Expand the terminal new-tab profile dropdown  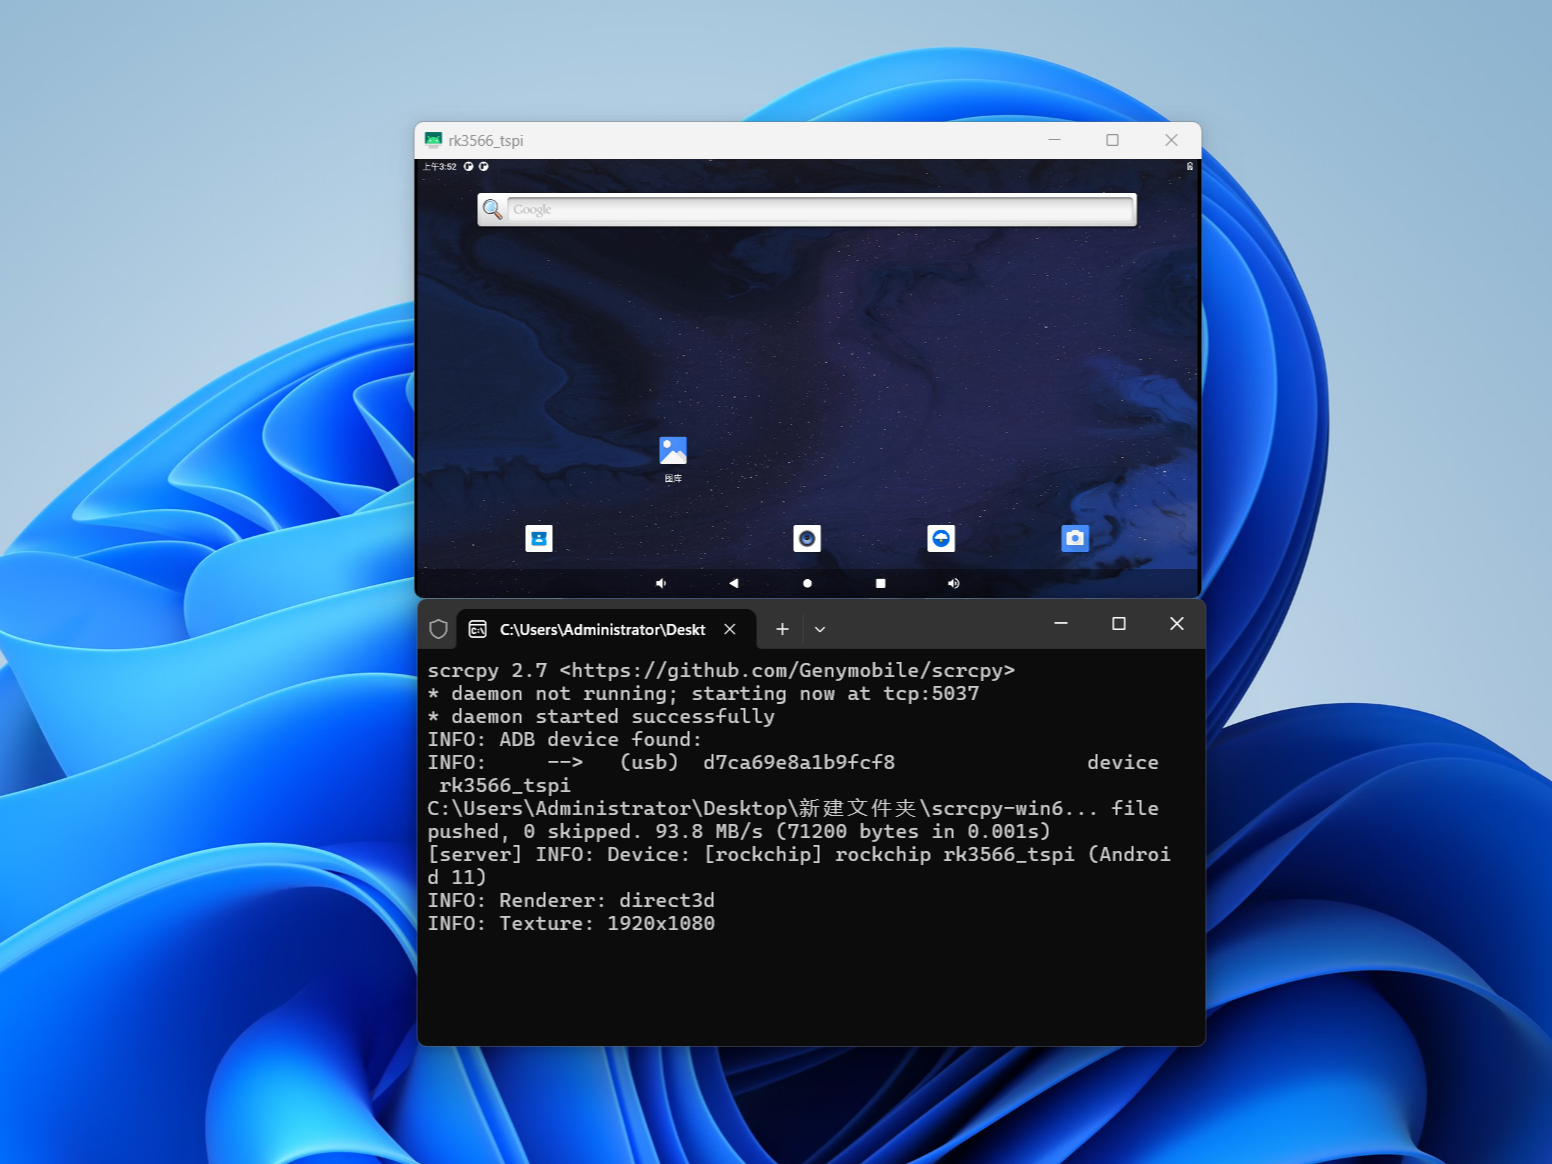[820, 629]
